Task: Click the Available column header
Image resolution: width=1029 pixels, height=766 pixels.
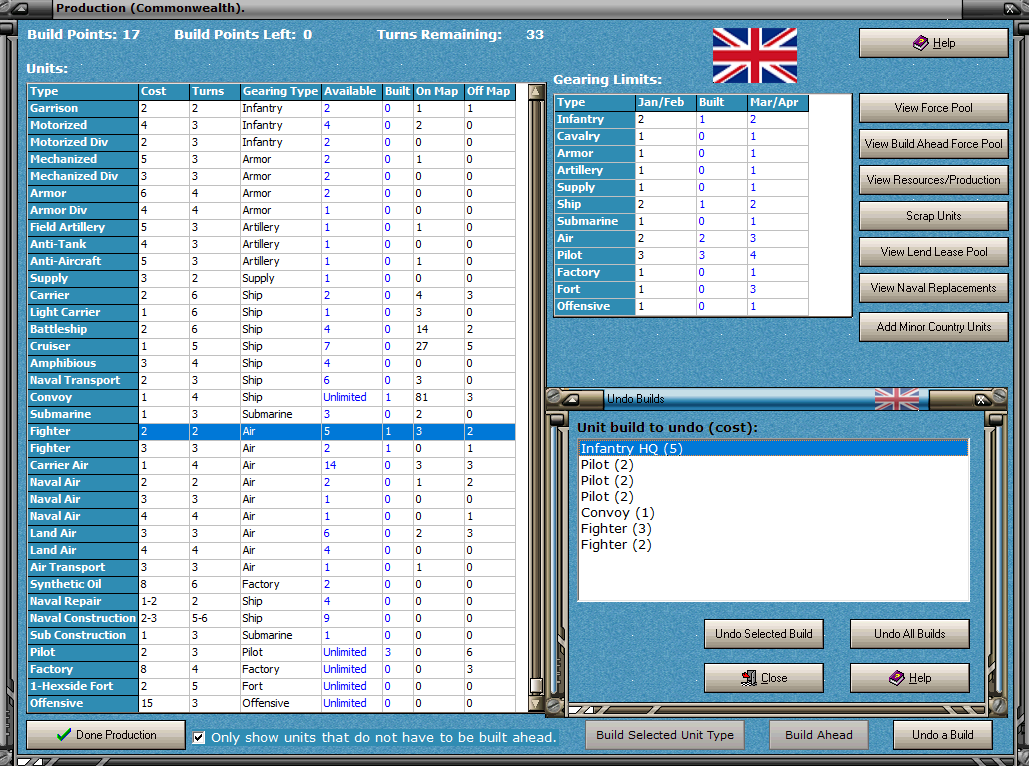Action: click(x=350, y=92)
